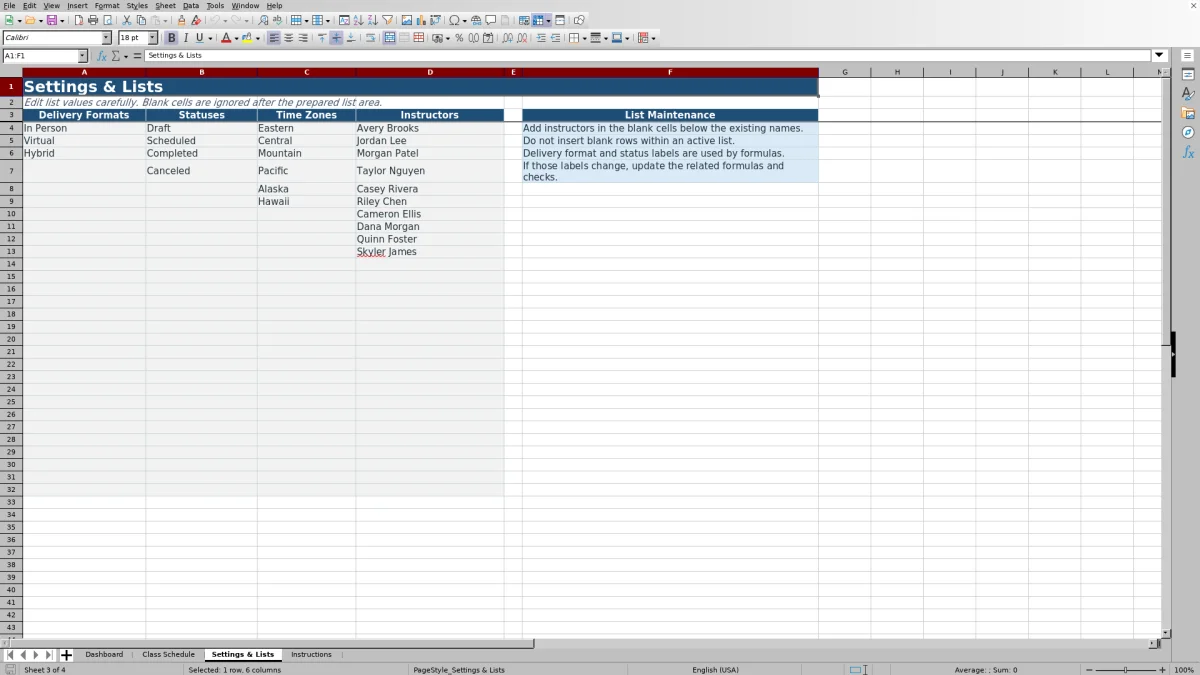Click the formula input line

(648, 56)
